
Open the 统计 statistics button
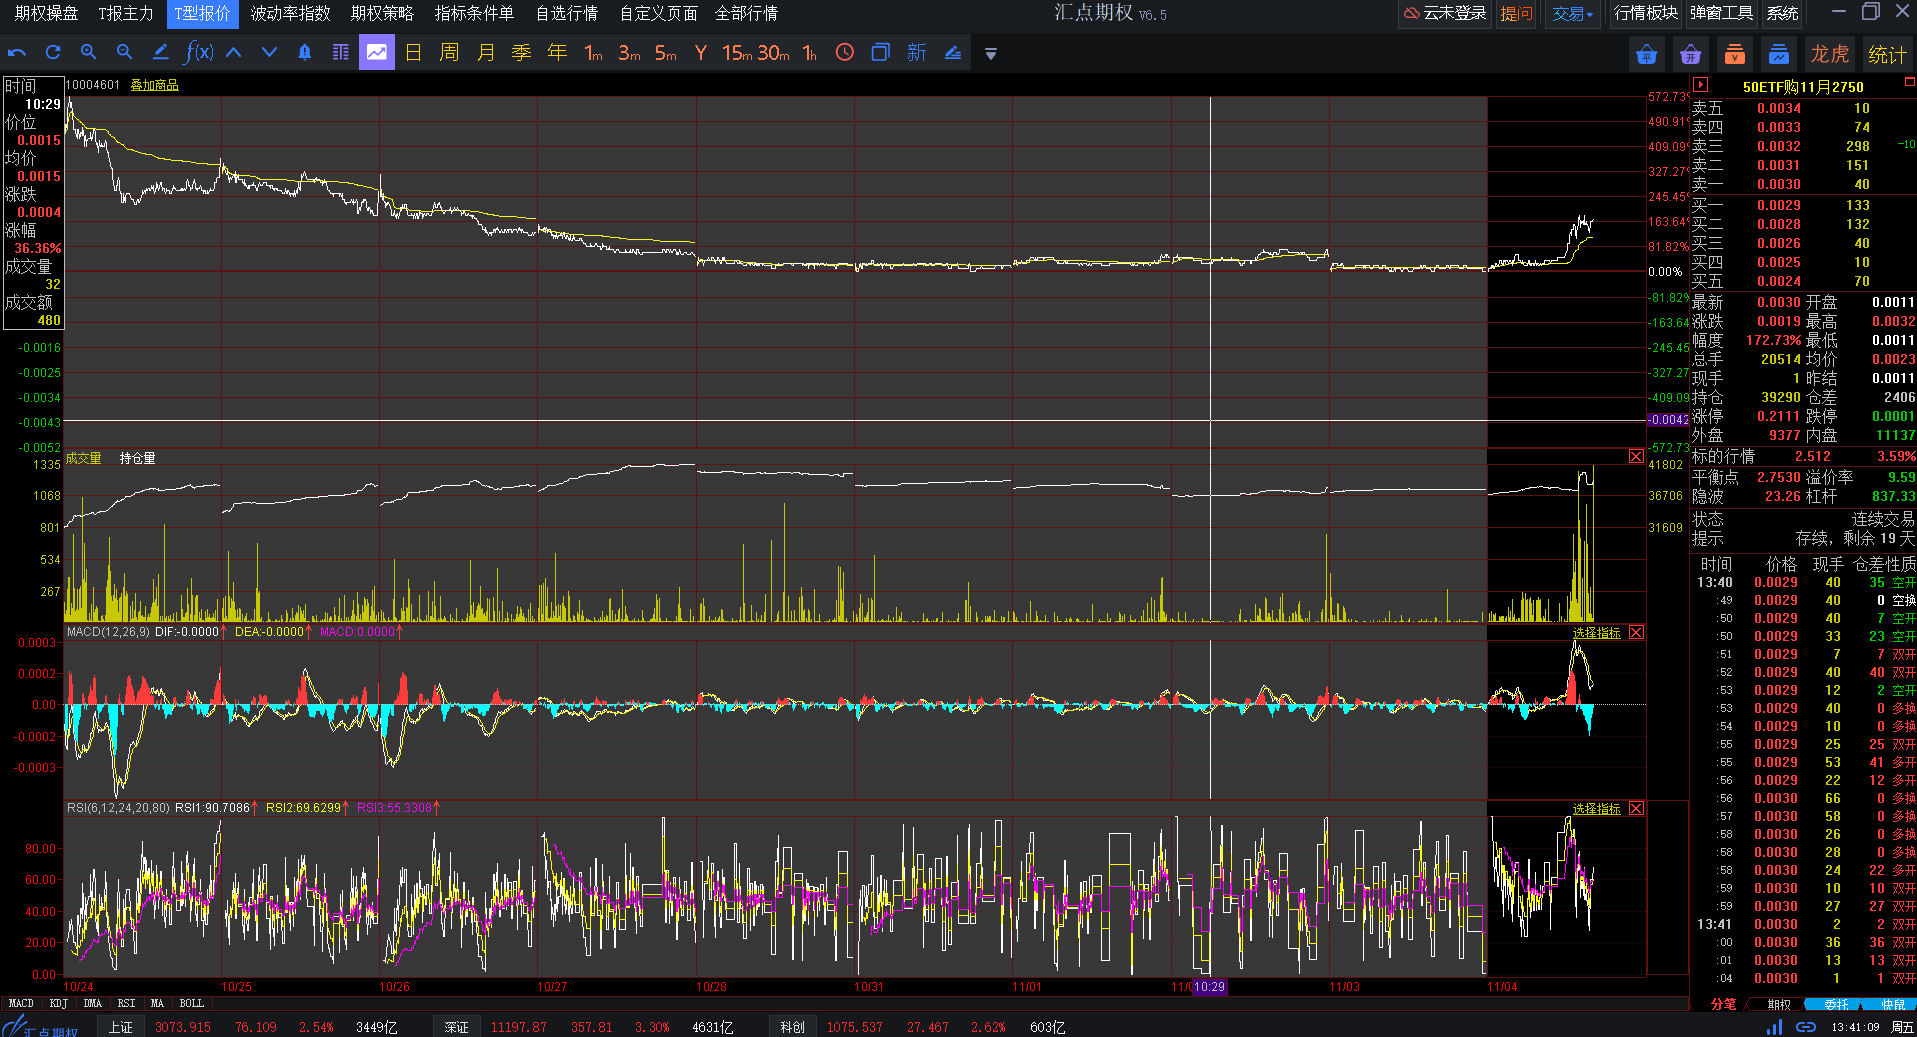[1887, 54]
